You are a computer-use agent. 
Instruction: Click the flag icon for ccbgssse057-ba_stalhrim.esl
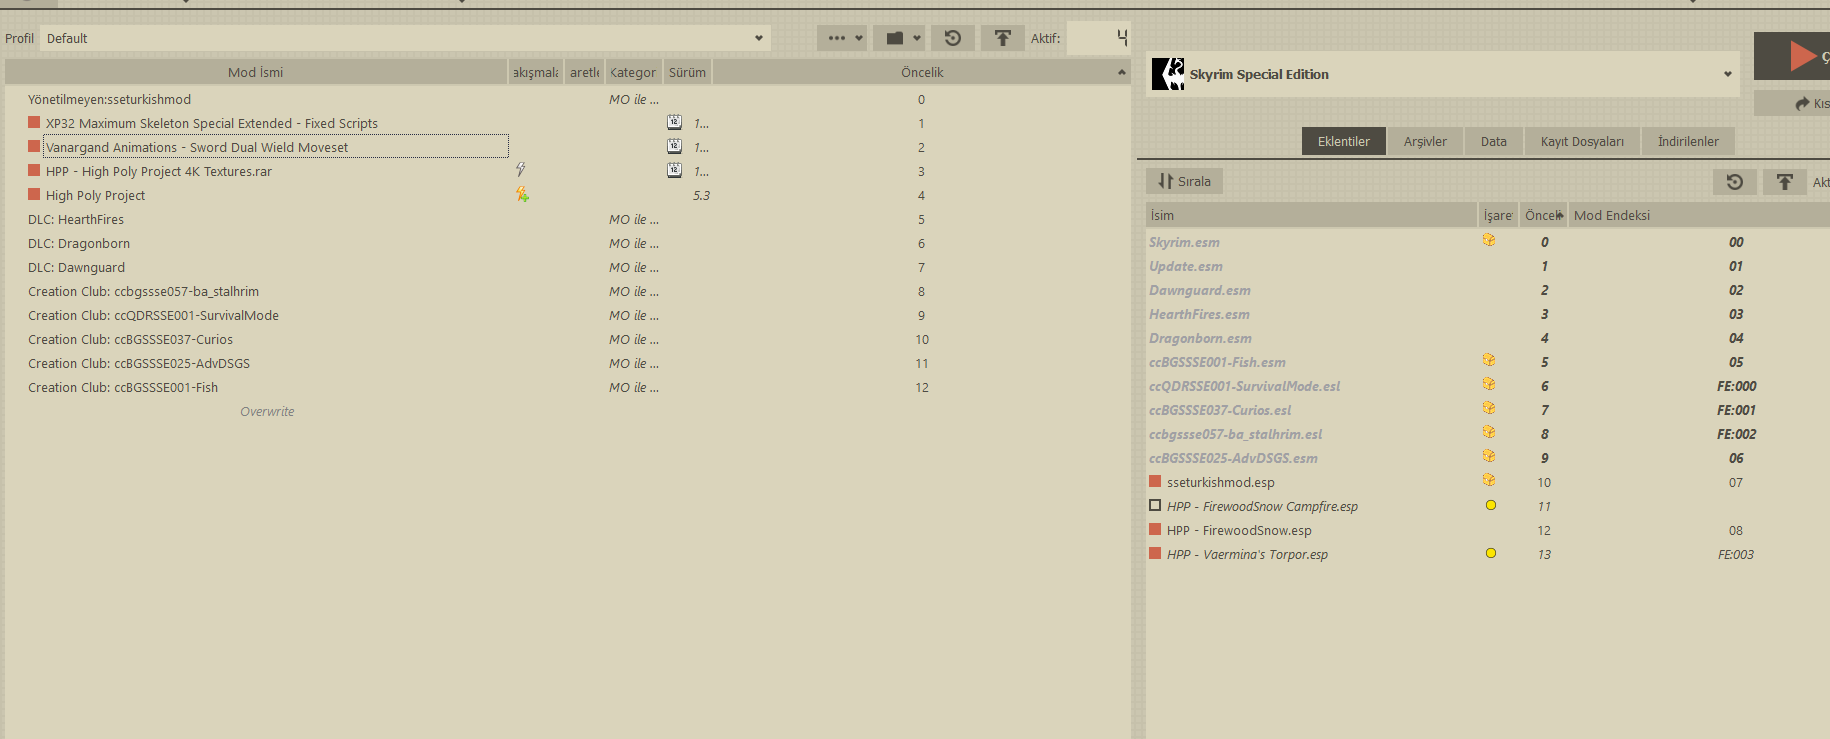tap(1489, 432)
